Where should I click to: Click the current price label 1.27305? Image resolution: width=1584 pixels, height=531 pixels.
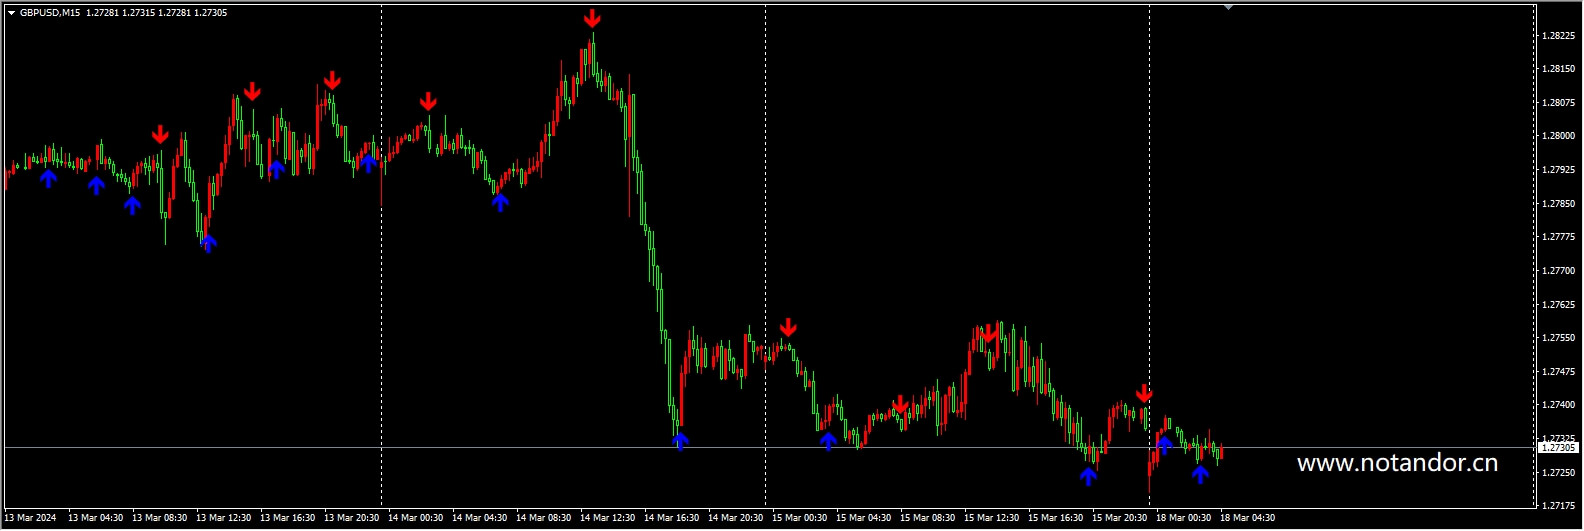(1558, 448)
